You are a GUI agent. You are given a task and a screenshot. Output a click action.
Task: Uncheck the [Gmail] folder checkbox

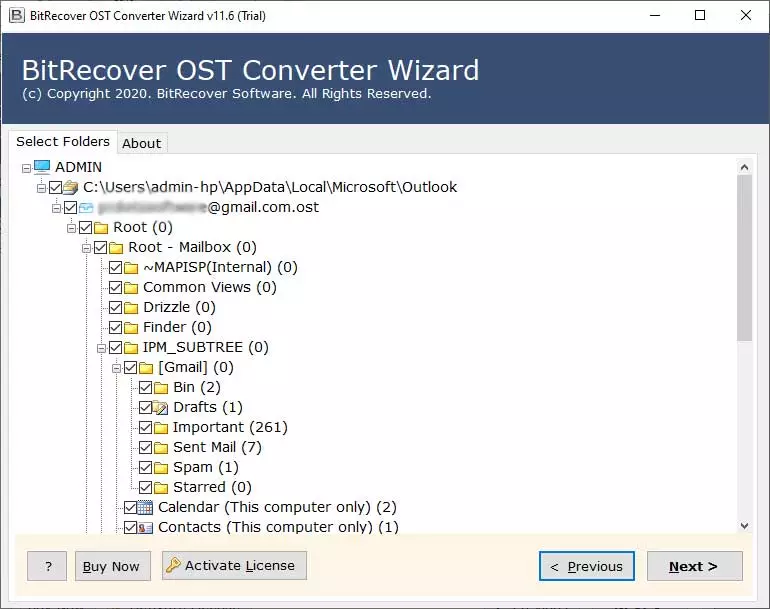tap(131, 367)
